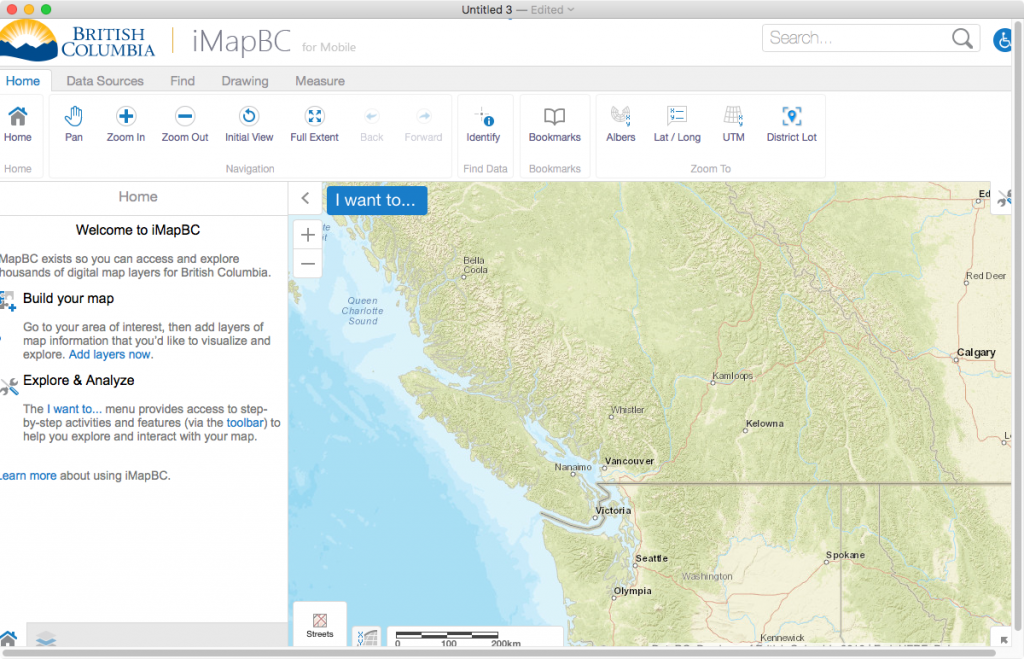Reset the map to Initial View
This screenshot has height=659, width=1024.
pyautogui.click(x=249, y=124)
